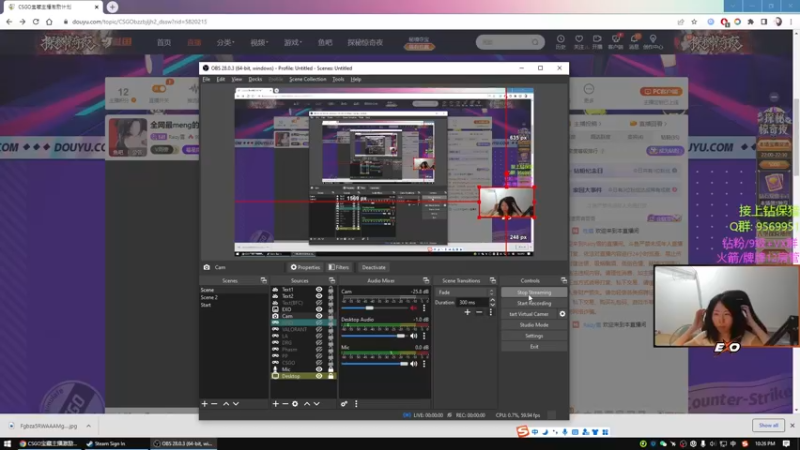Viewport: 800px width, 450px height.
Task: Open the Mic channel options menu
Action: (424, 364)
